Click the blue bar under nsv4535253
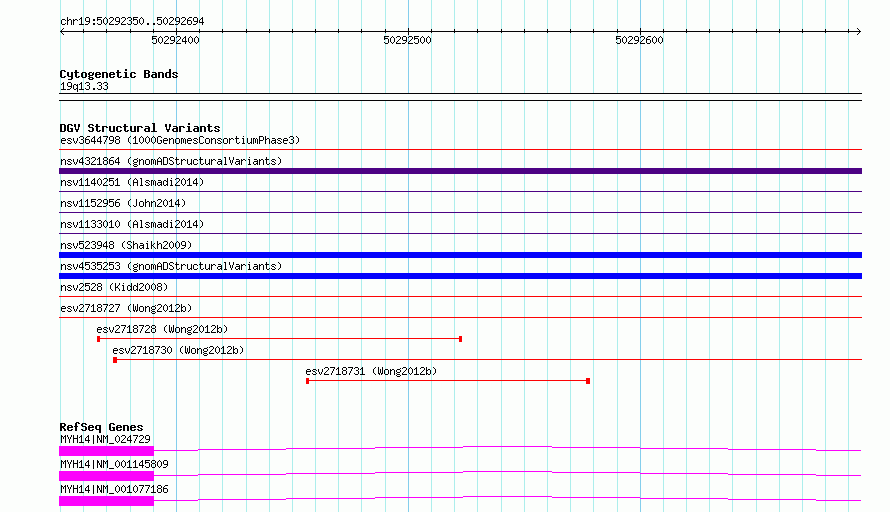The width and height of the screenshot is (890, 512). (x=460, y=276)
